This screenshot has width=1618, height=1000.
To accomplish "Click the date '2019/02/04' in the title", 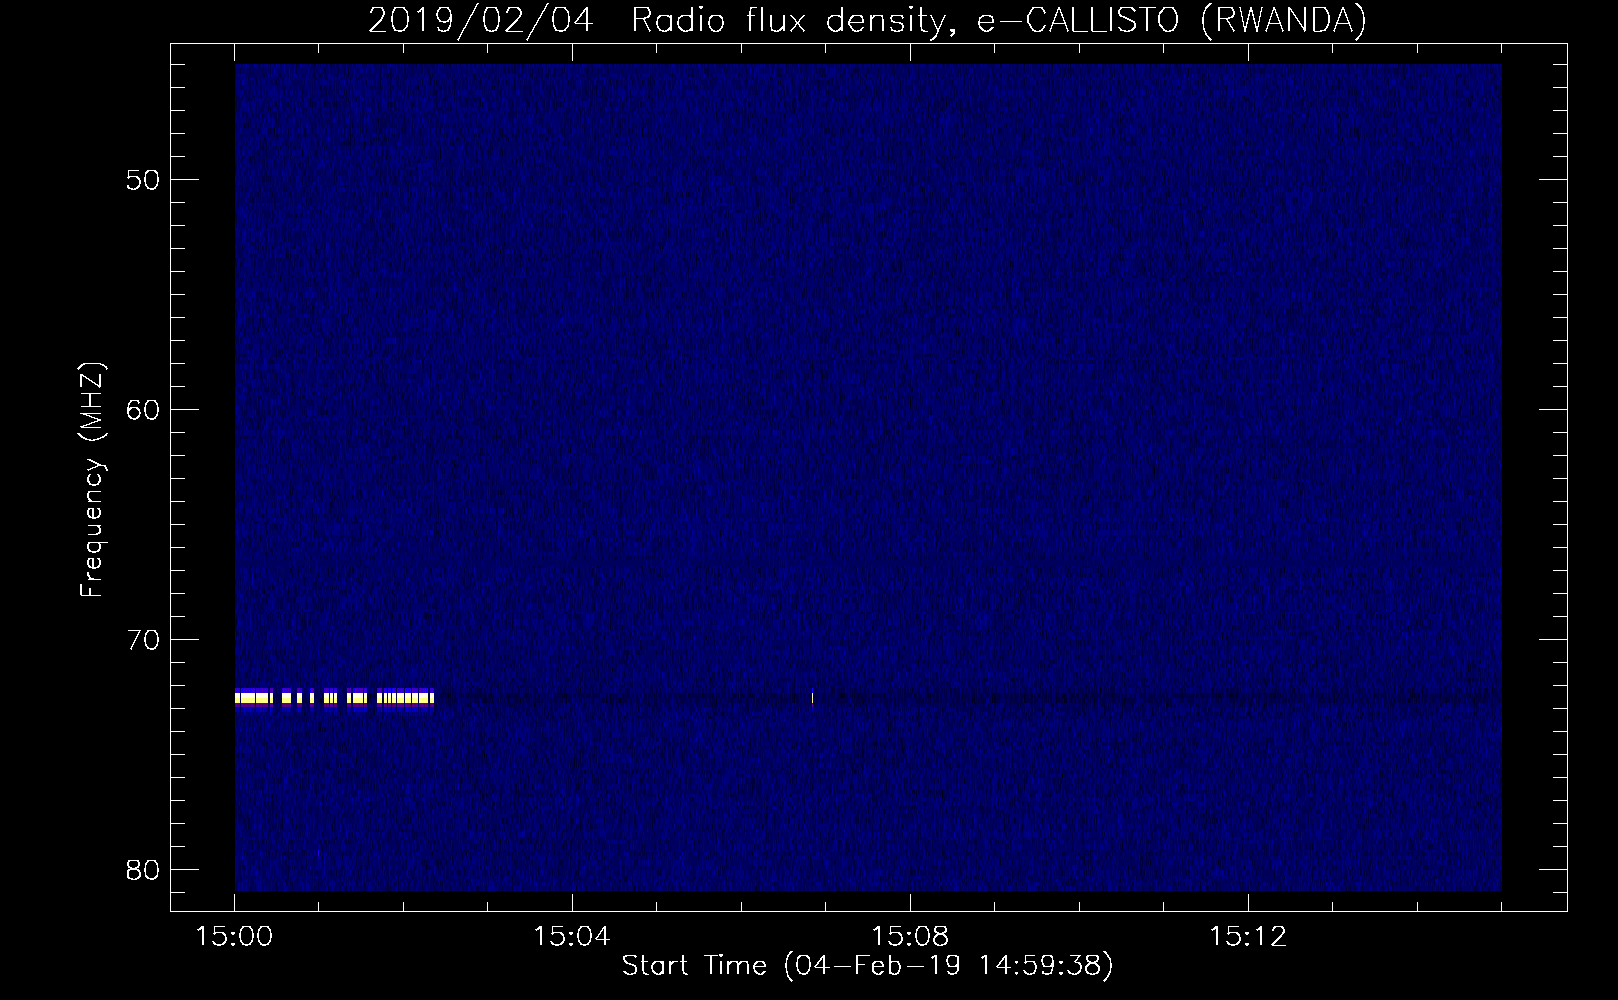I will 481,21.
